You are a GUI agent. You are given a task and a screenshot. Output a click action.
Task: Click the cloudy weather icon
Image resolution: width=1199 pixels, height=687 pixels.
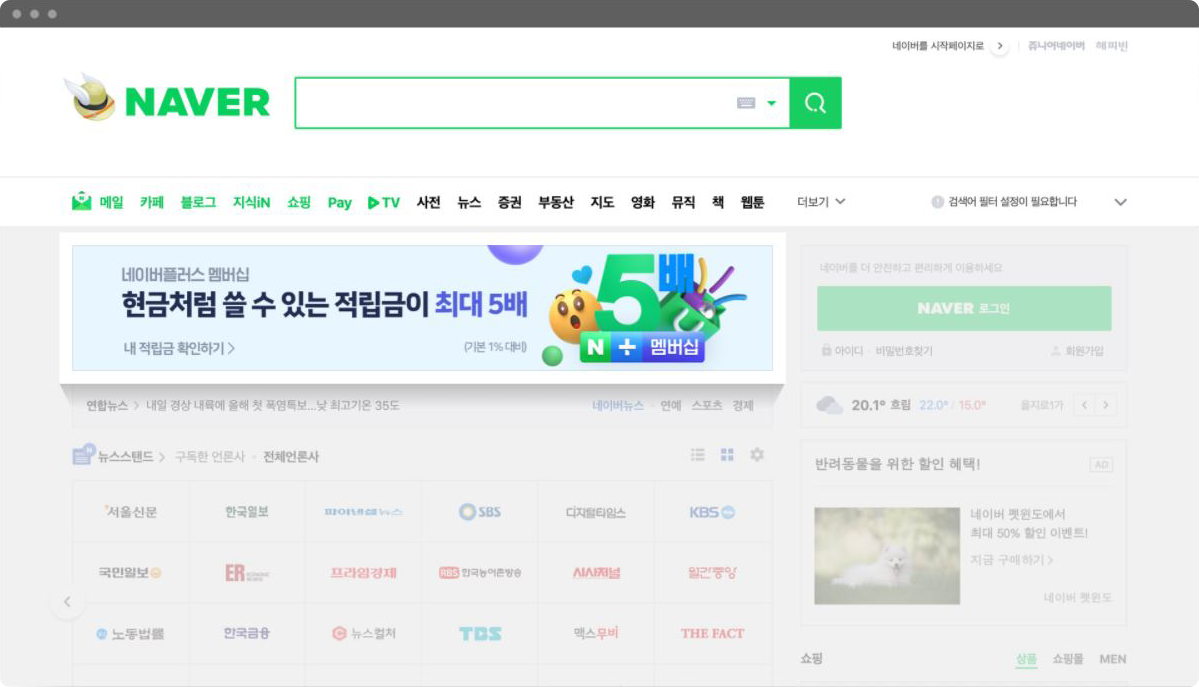pos(829,405)
